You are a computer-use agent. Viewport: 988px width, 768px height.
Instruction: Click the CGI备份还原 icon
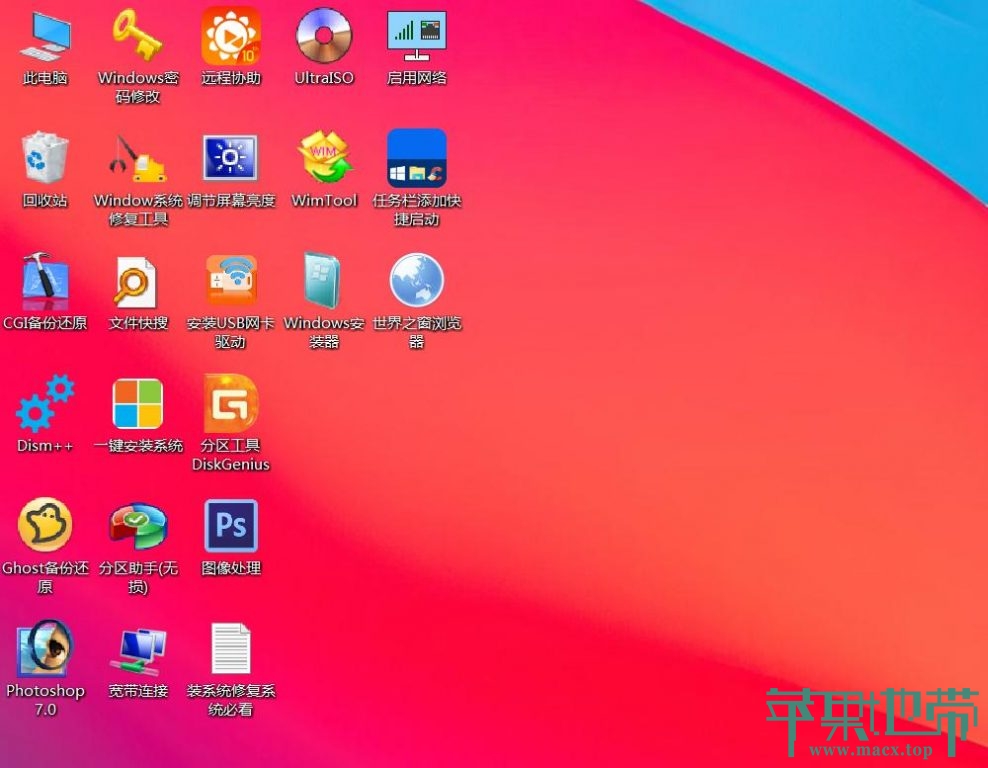point(45,282)
